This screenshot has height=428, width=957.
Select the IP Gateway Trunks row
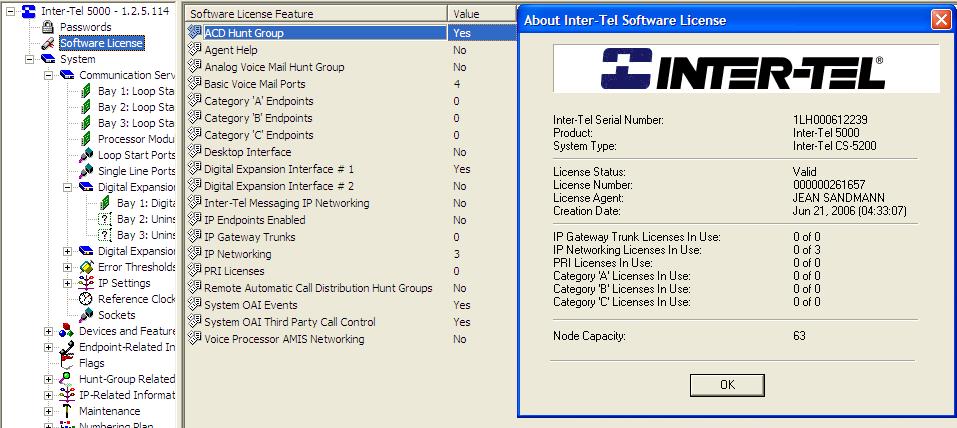click(351, 237)
